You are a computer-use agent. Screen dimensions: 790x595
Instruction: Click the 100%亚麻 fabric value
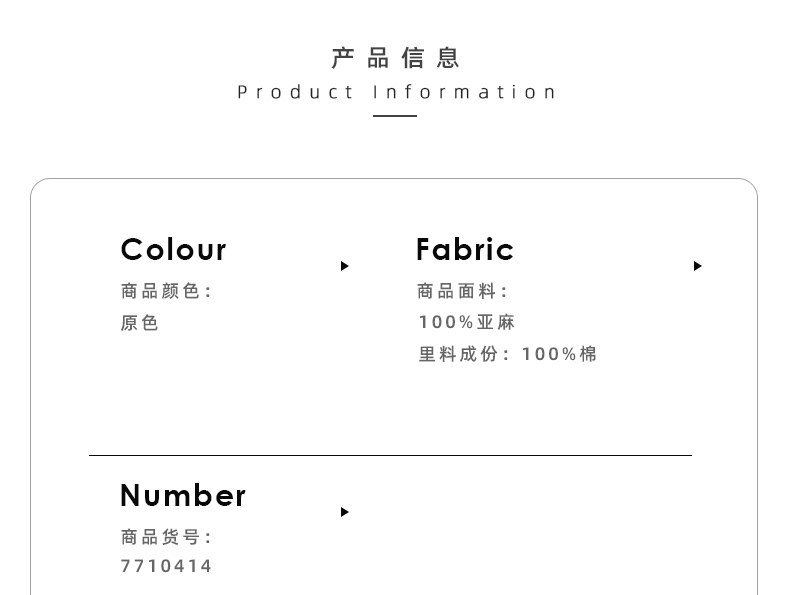pyautogui.click(x=466, y=322)
